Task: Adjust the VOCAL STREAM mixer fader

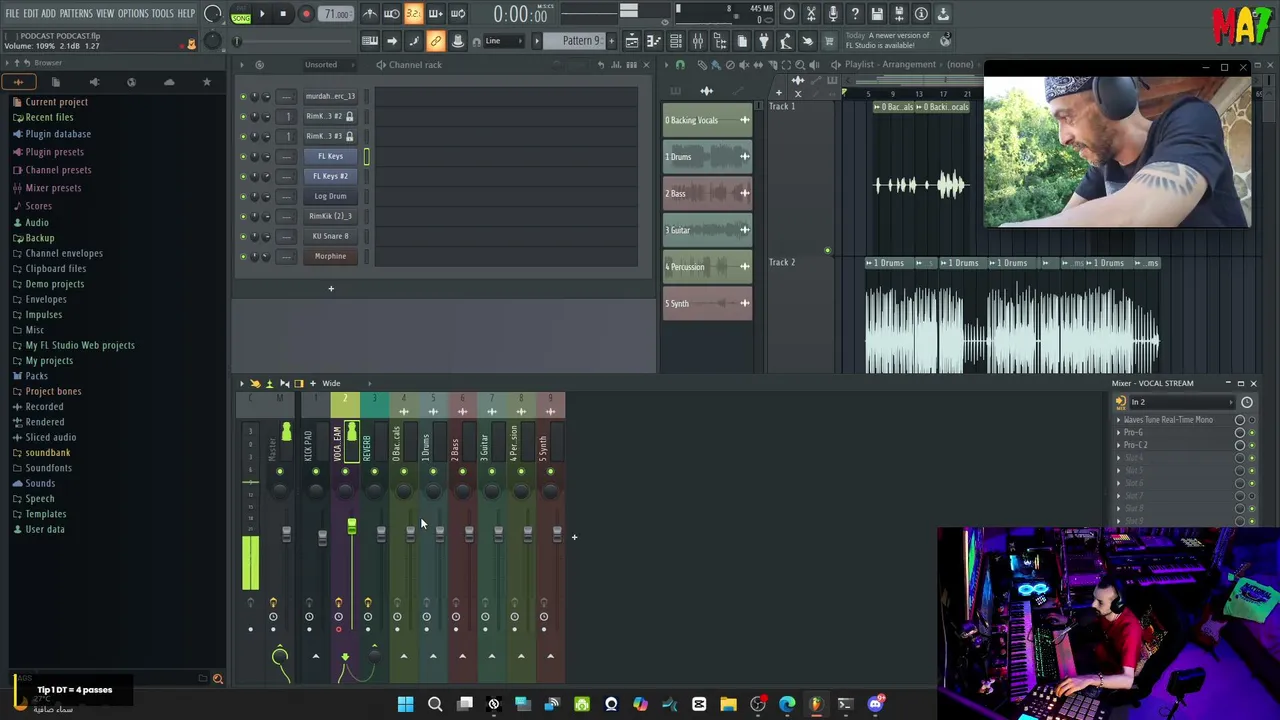Action: (x=351, y=527)
